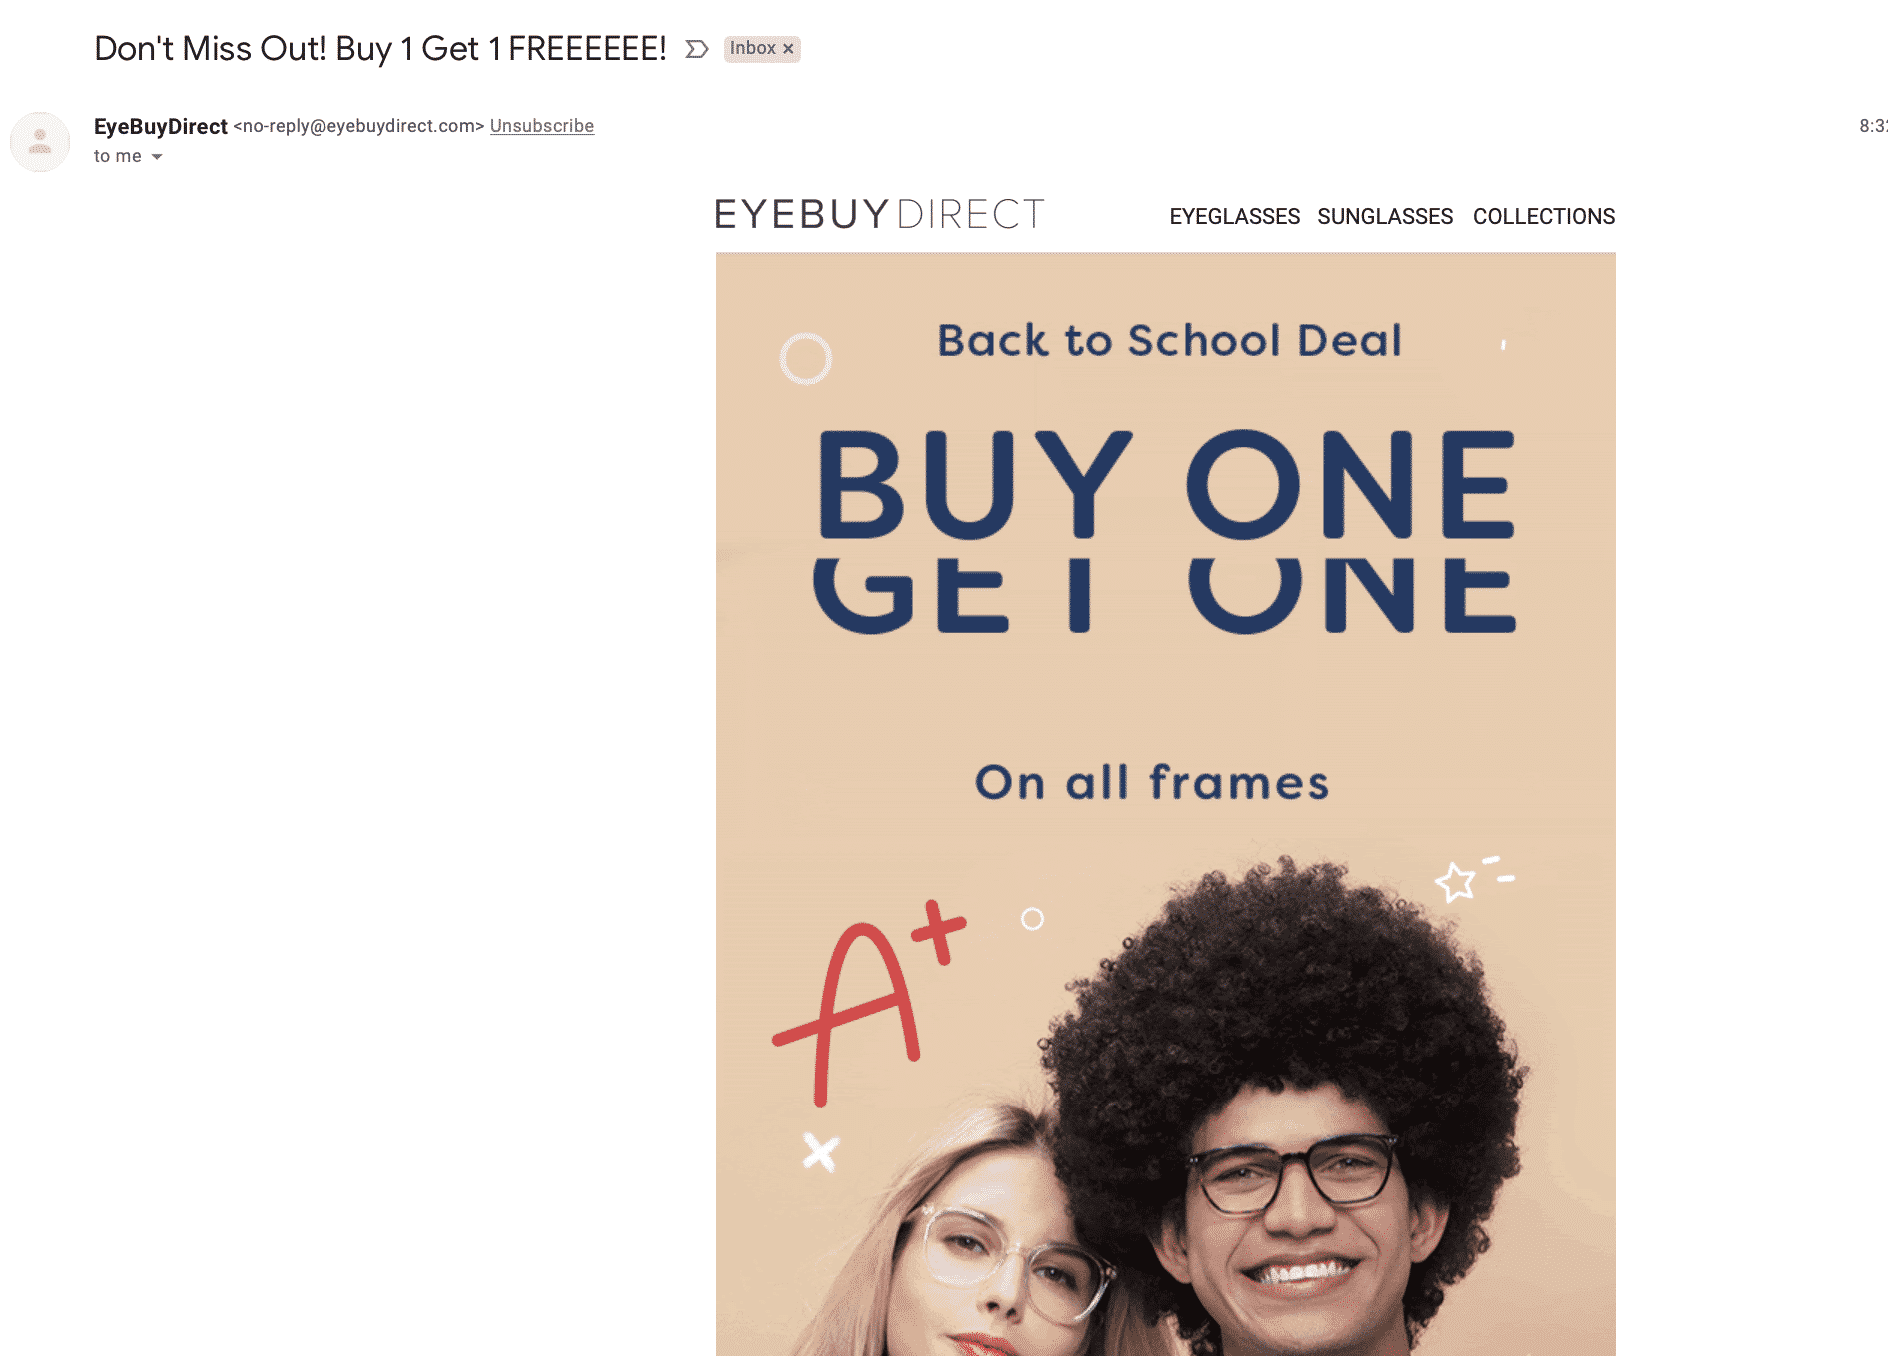The height and width of the screenshot is (1356, 1888).
Task: Click the EYEBUYDIRECT logo
Action: (x=879, y=213)
